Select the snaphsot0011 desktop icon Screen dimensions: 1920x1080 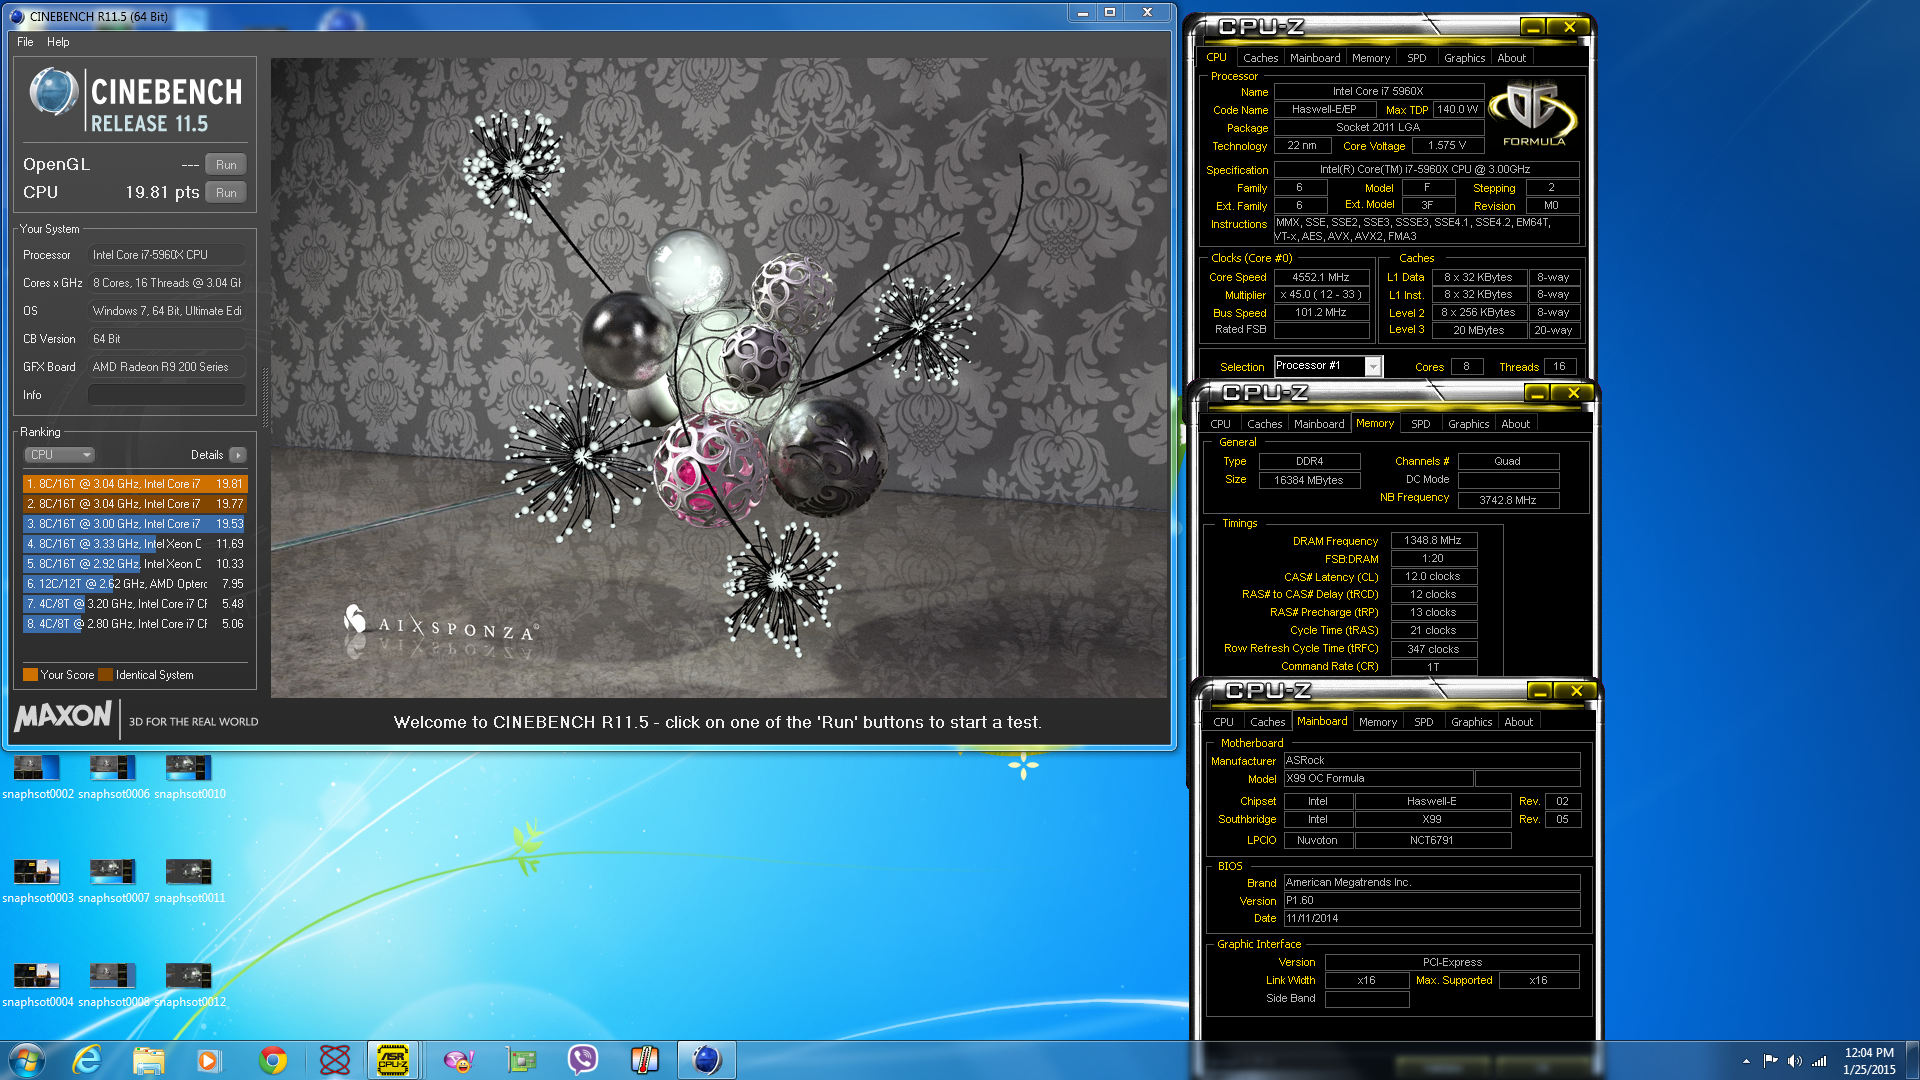coord(190,881)
